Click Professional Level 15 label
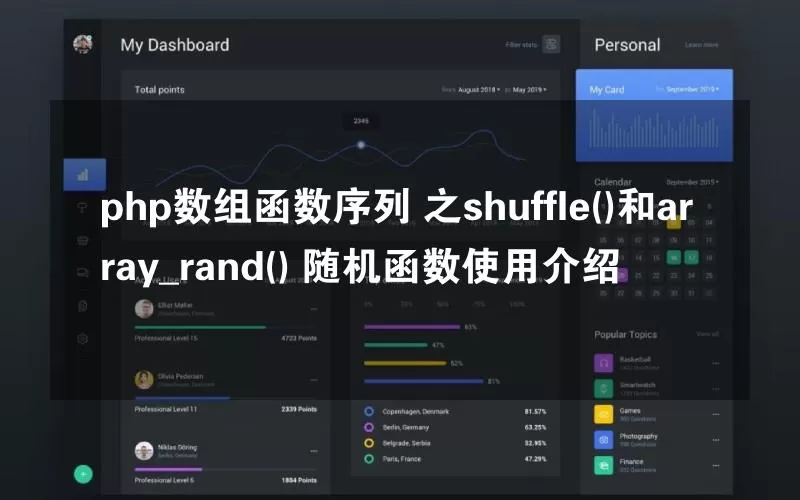This screenshot has width=800, height=500. coord(166,338)
